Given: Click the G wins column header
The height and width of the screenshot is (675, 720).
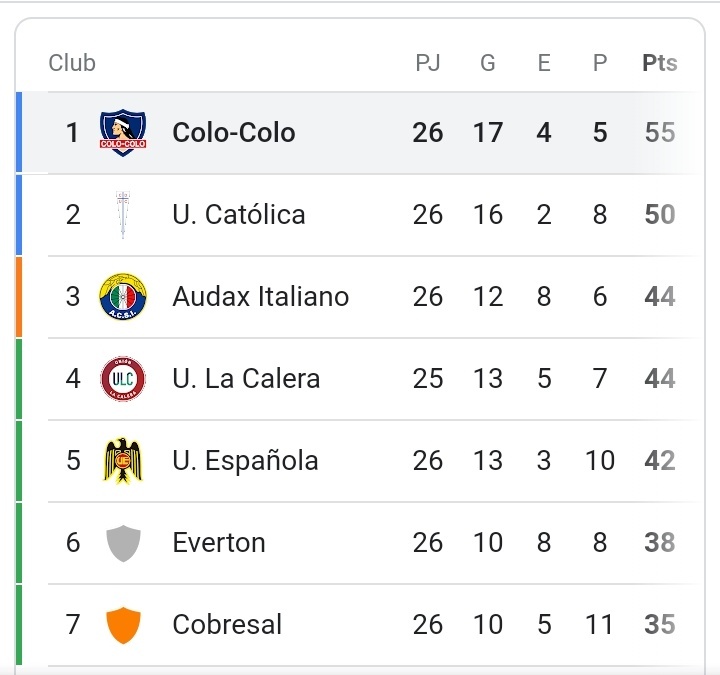Looking at the screenshot, I should click(488, 63).
